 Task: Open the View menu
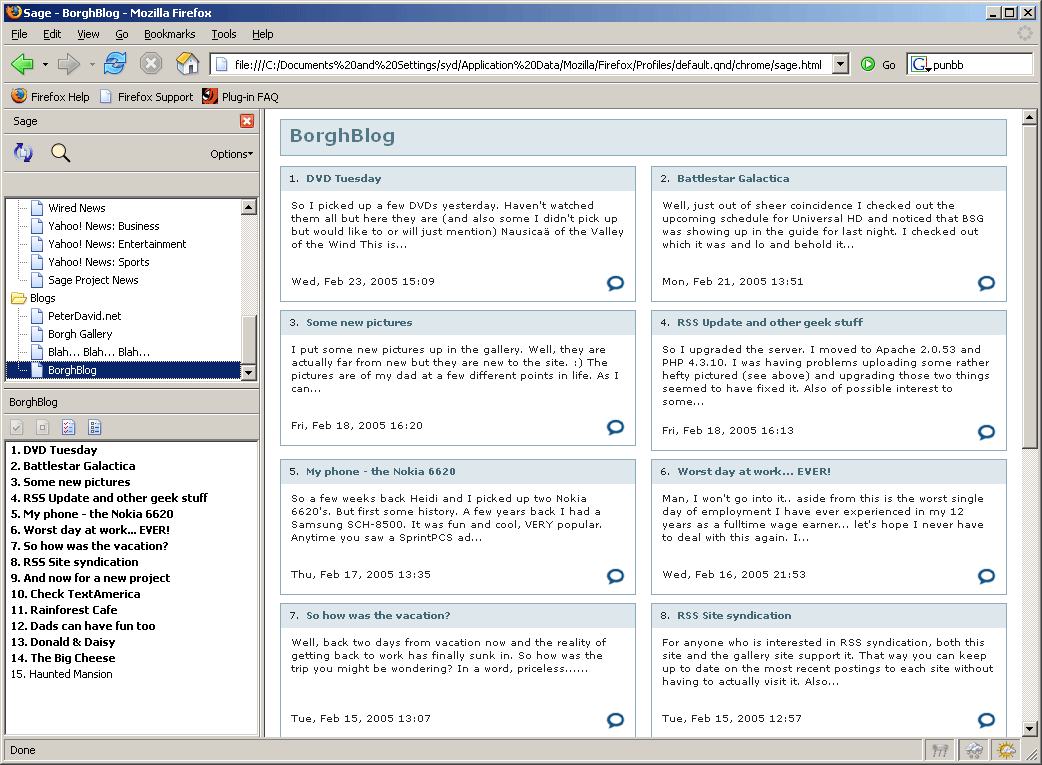click(88, 34)
